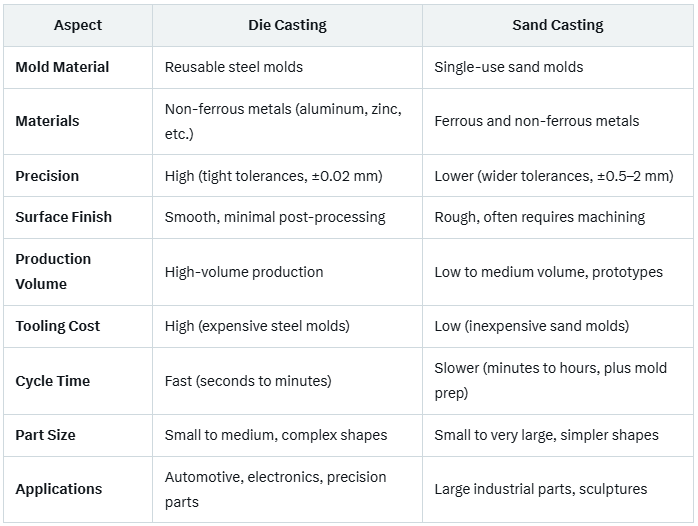Click the "Large industrial parts, sculptures" cell

point(540,489)
